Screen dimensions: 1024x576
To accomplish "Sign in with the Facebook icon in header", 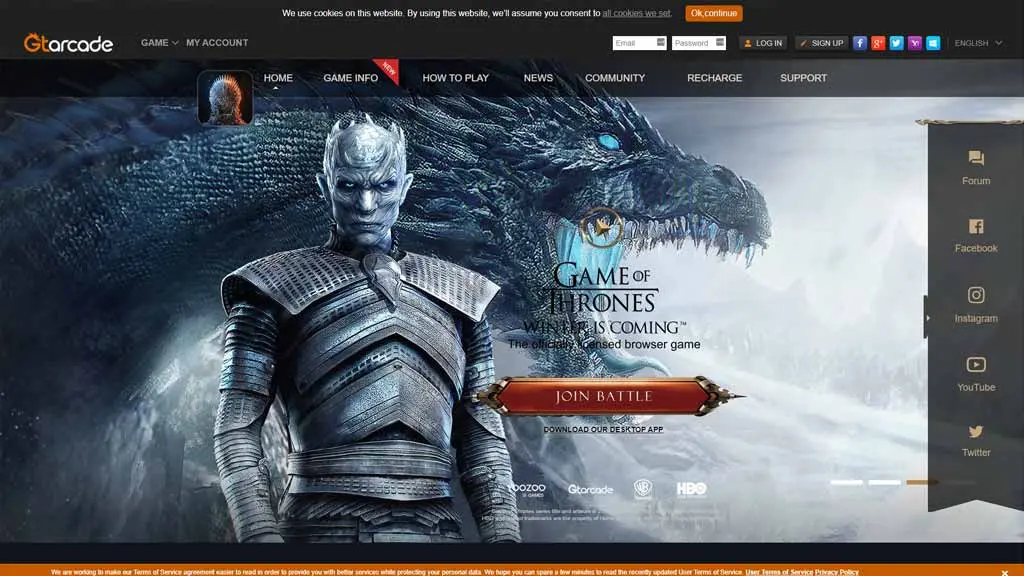I will point(859,43).
